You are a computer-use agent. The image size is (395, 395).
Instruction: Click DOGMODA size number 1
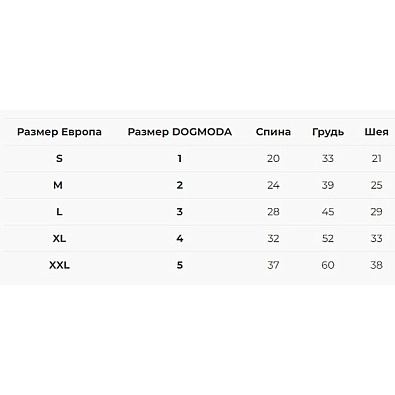tap(180, 158)
